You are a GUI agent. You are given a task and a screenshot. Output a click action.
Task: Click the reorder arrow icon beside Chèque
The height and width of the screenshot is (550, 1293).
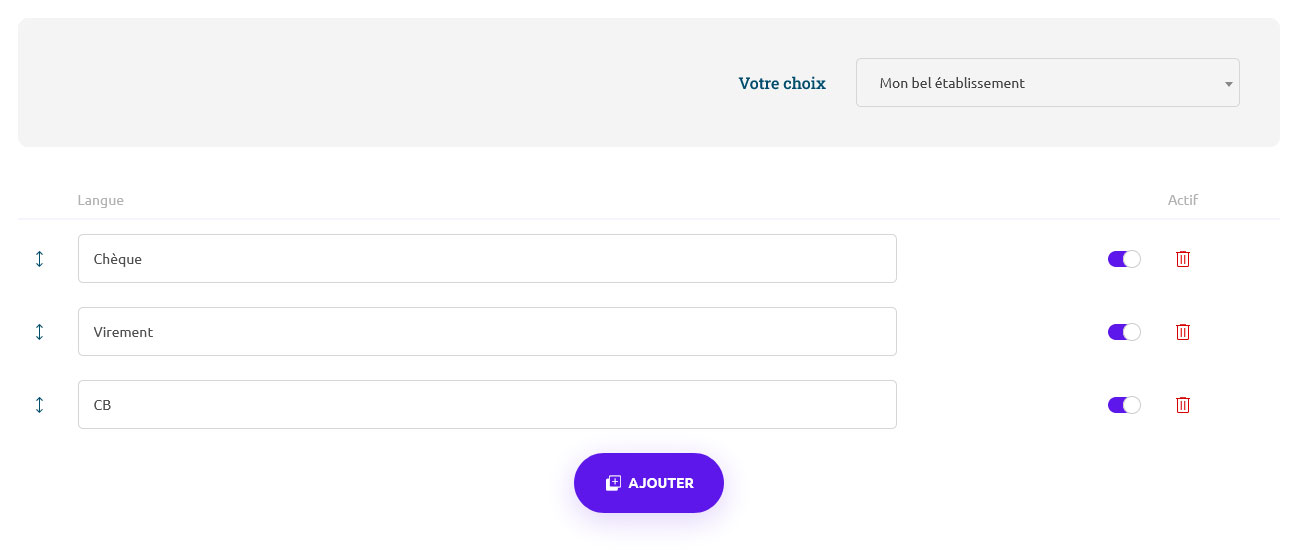point(39,259)
